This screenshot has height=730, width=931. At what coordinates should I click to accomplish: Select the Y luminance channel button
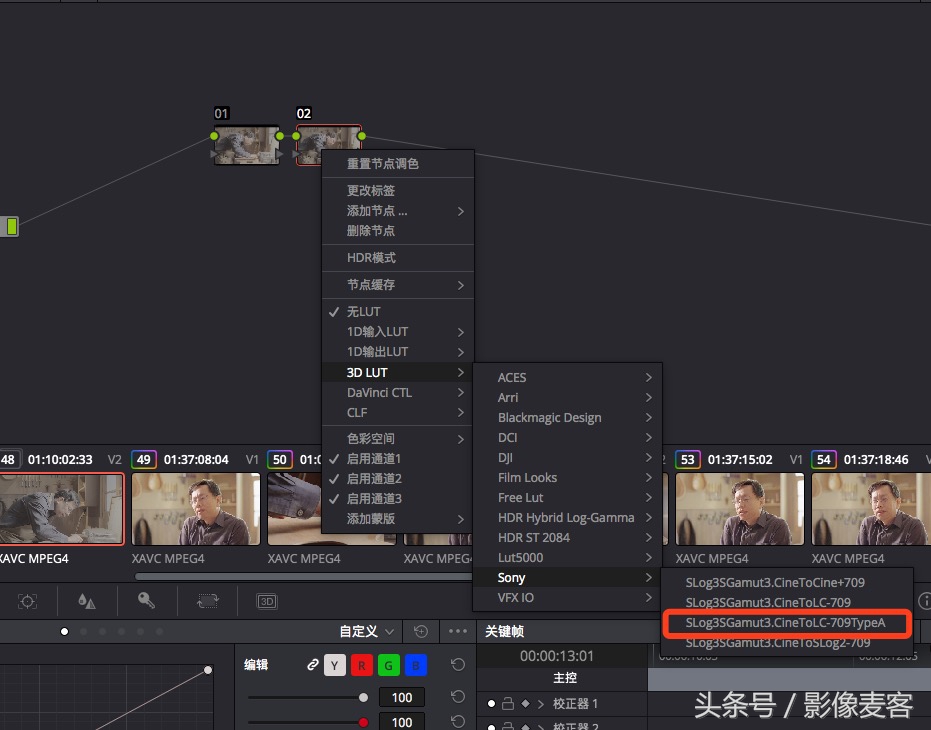[x=334, y=665]
